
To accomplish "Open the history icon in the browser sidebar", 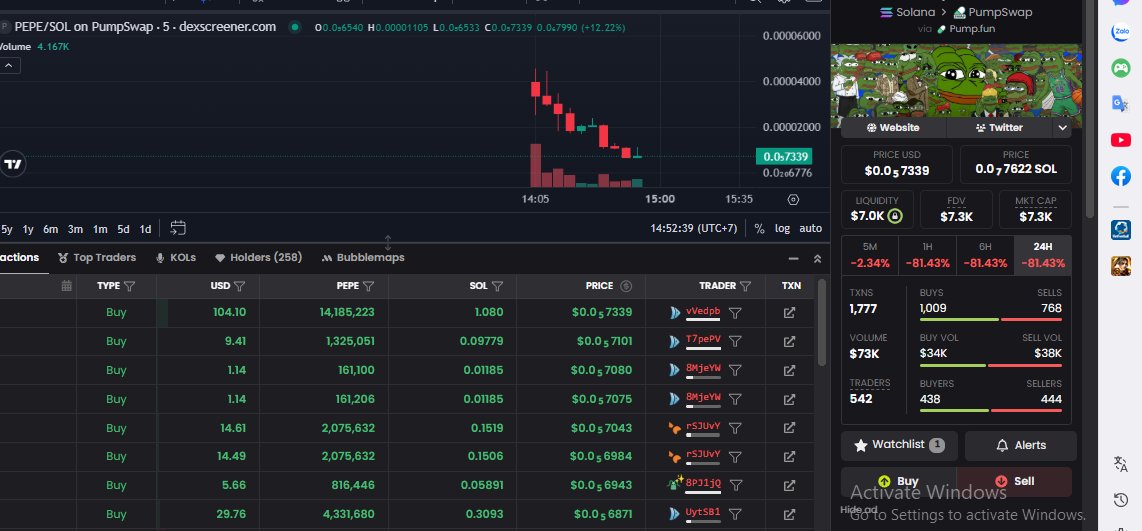I will 1121,500.
